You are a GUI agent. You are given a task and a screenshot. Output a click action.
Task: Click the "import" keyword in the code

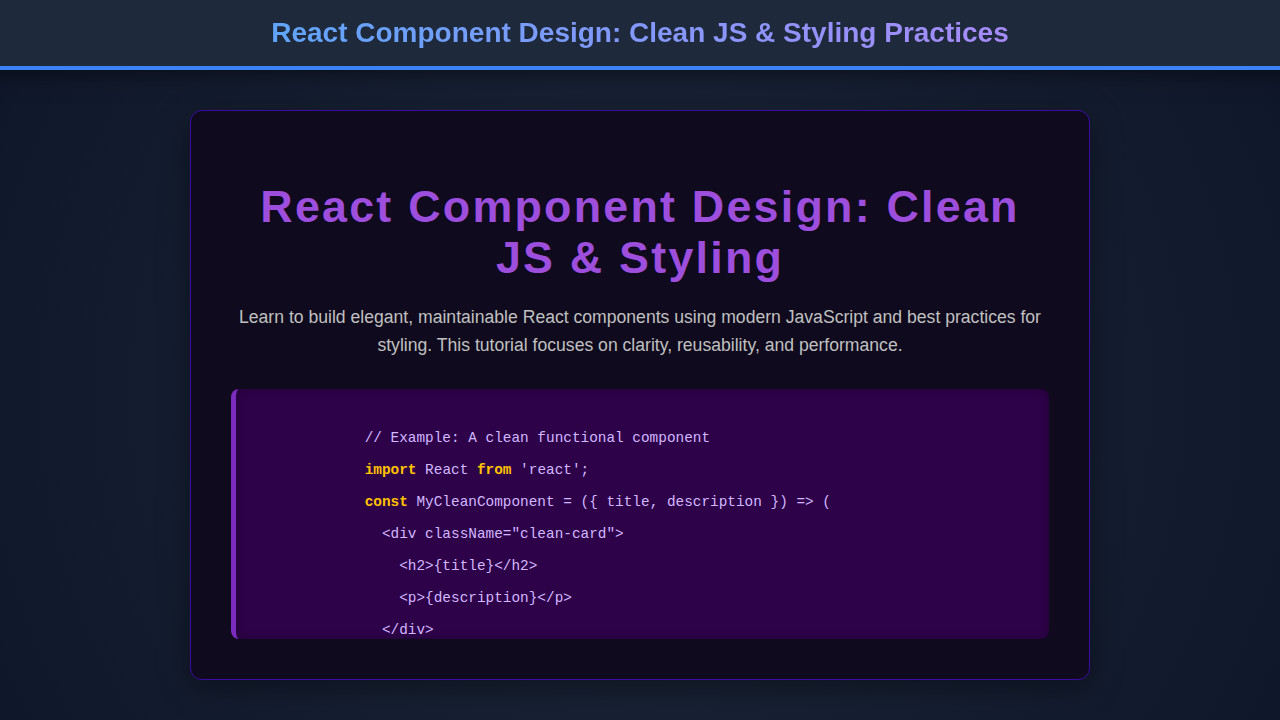[390, 469]
